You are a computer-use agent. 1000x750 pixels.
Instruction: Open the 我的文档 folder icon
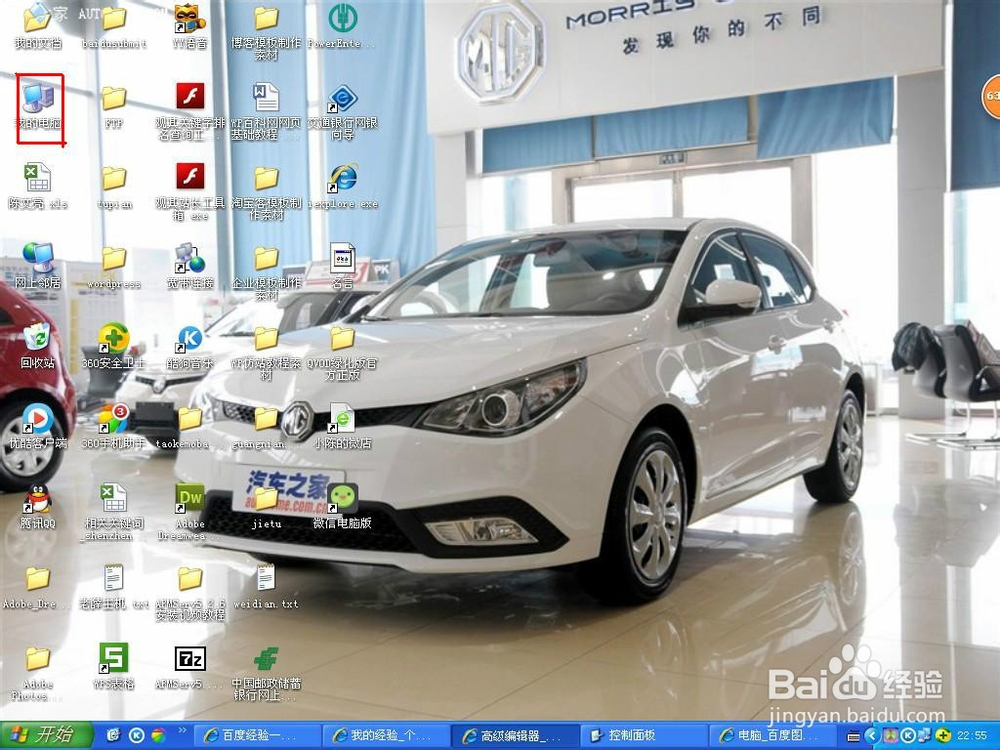[x=37, y=18]
